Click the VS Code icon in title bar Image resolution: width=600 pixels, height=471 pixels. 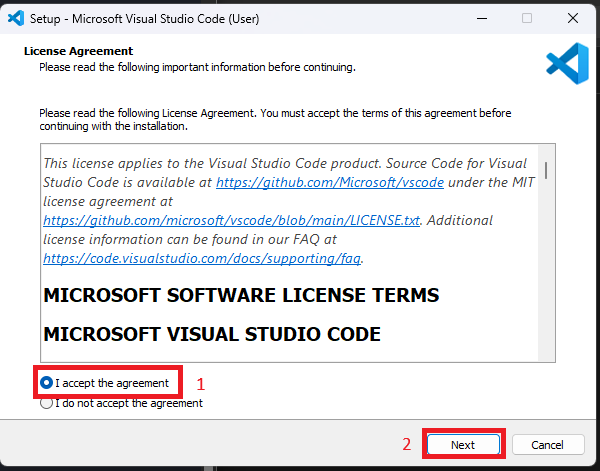(x=16, y=18)
